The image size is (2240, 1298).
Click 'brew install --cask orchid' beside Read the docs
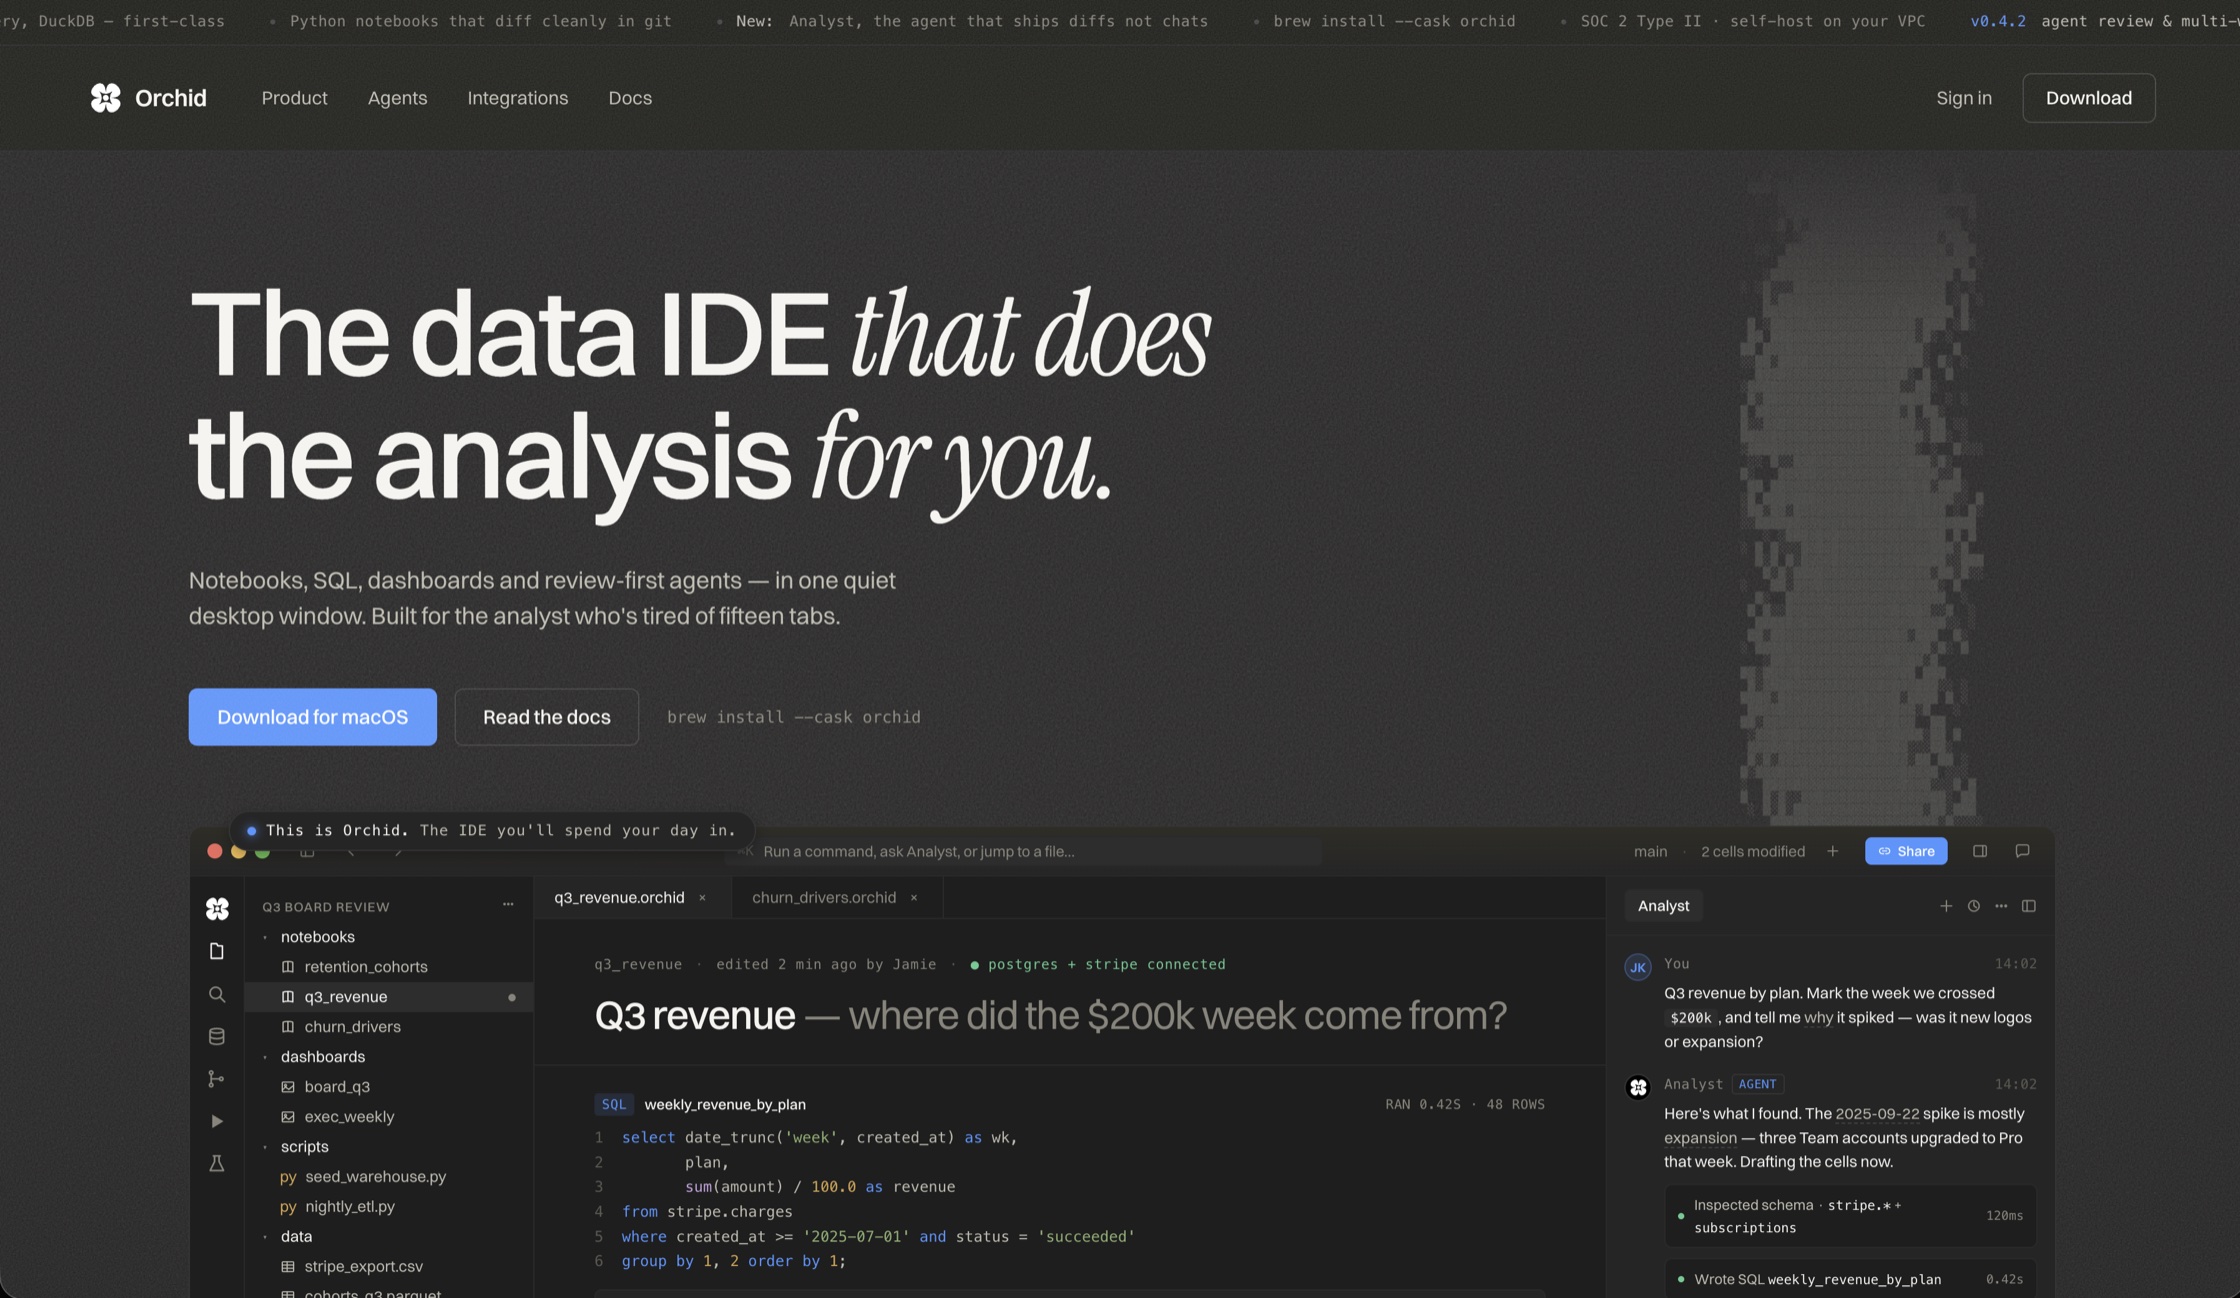click(x=794, y=717)
